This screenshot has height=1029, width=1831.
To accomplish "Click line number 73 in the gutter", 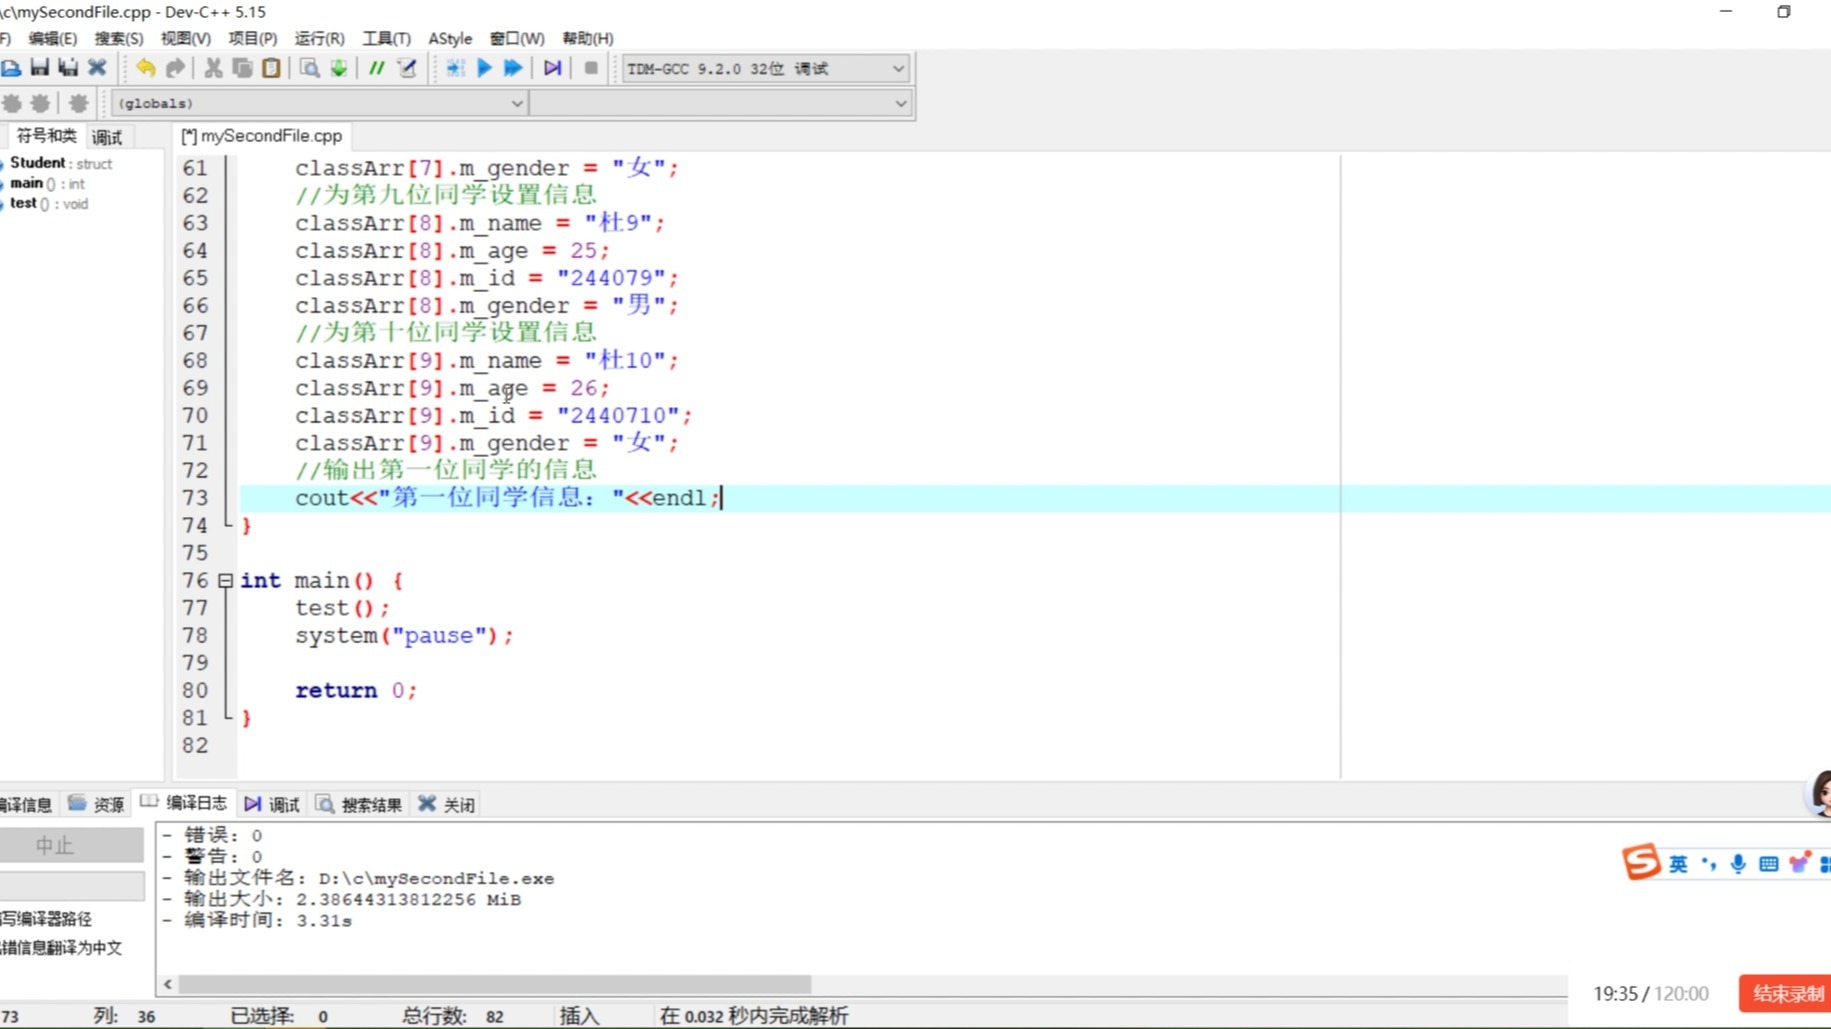I will pos(195,497).
